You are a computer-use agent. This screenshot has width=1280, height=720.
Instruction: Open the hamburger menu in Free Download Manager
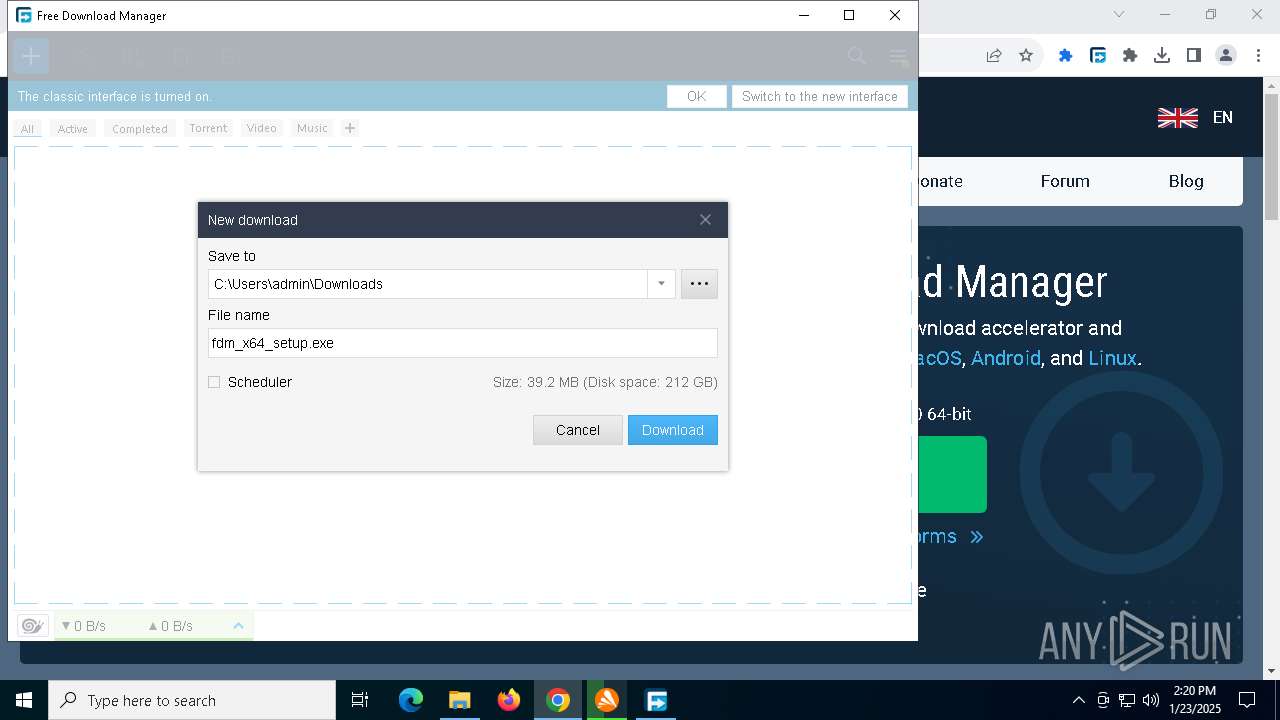pos(898,56)
